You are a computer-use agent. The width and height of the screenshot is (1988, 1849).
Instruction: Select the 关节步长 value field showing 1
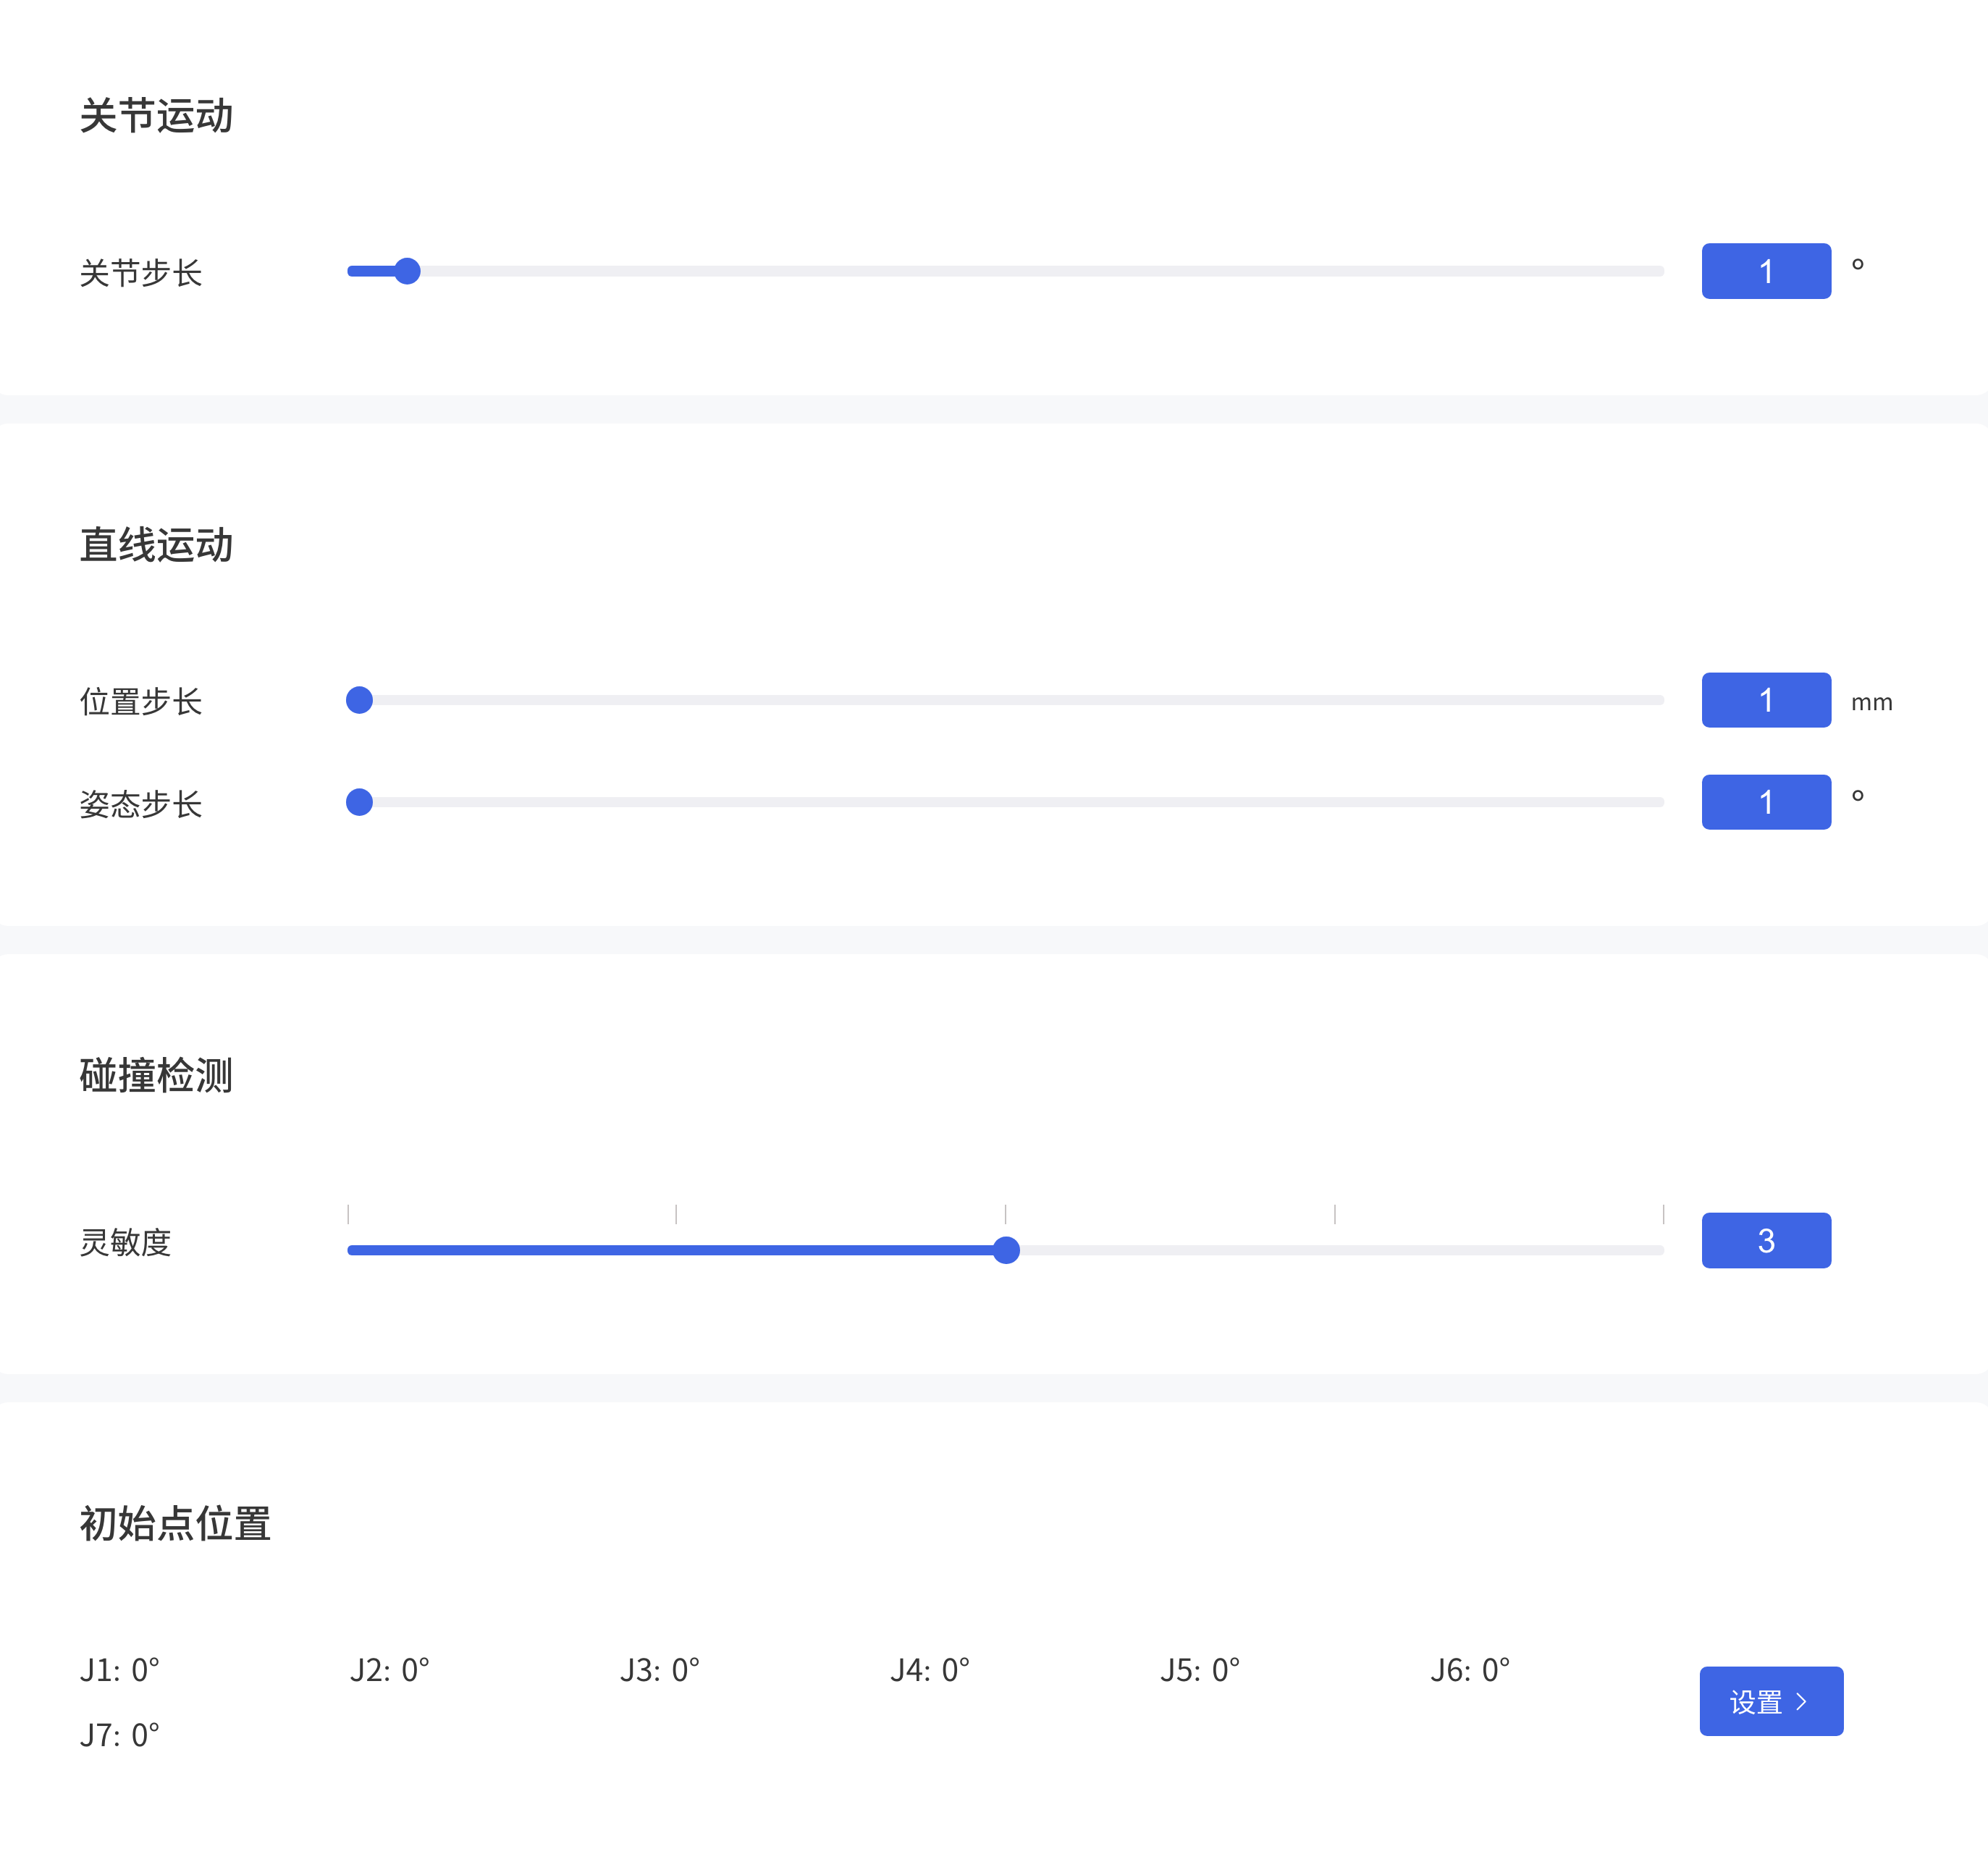tap(1766, 271)
